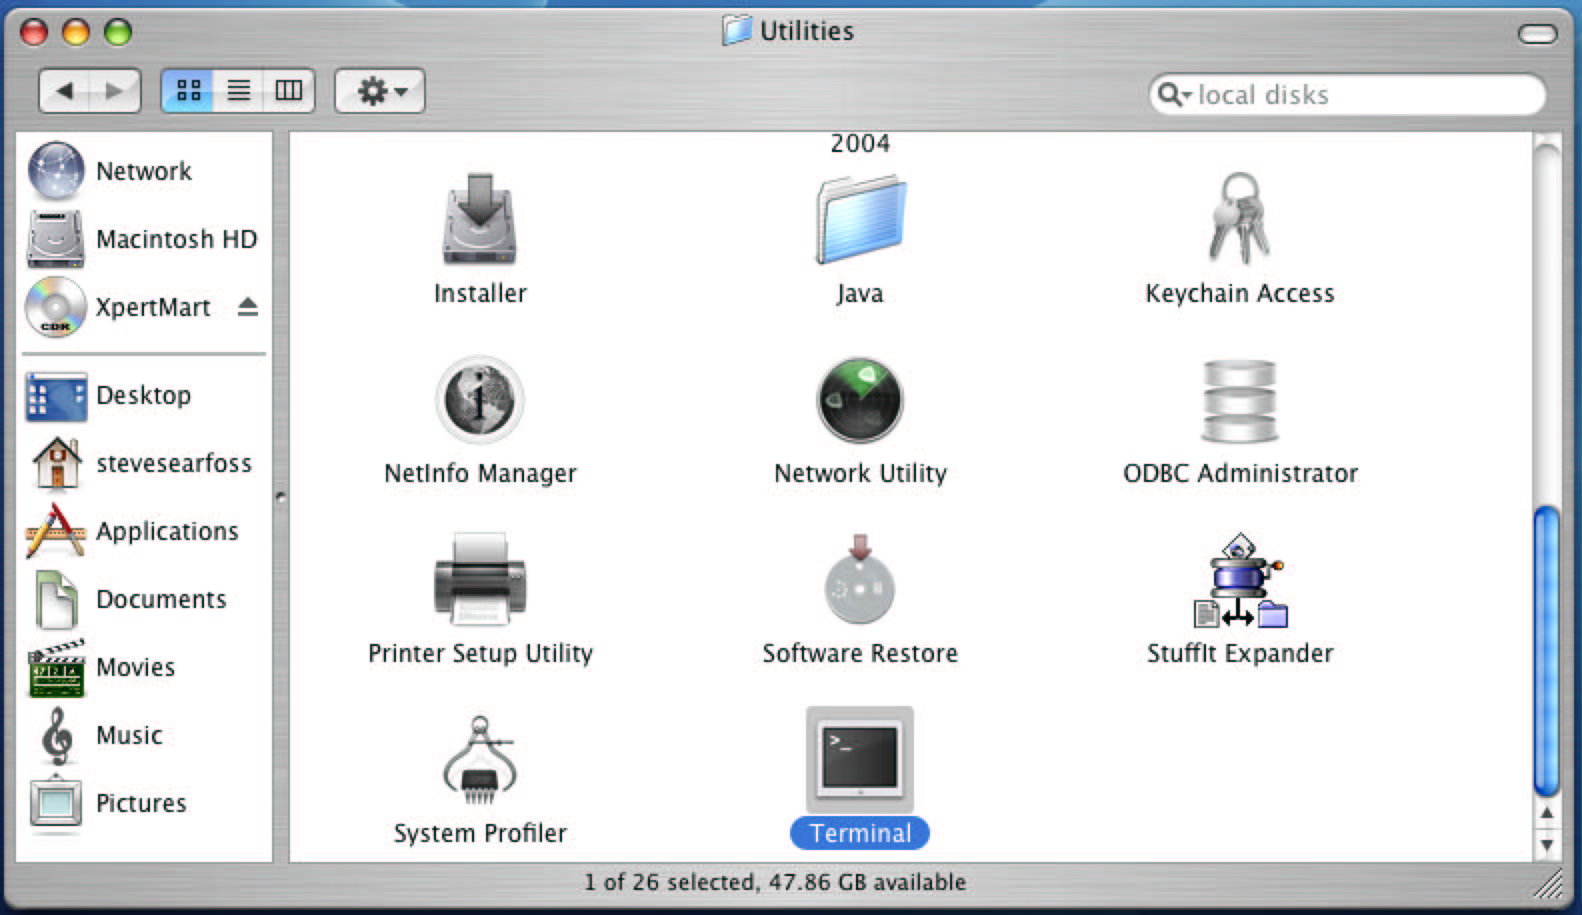This screenshot has height=915, width=1582.
Task: Go to Desktop in the sidebar
Action: [144, 395]
